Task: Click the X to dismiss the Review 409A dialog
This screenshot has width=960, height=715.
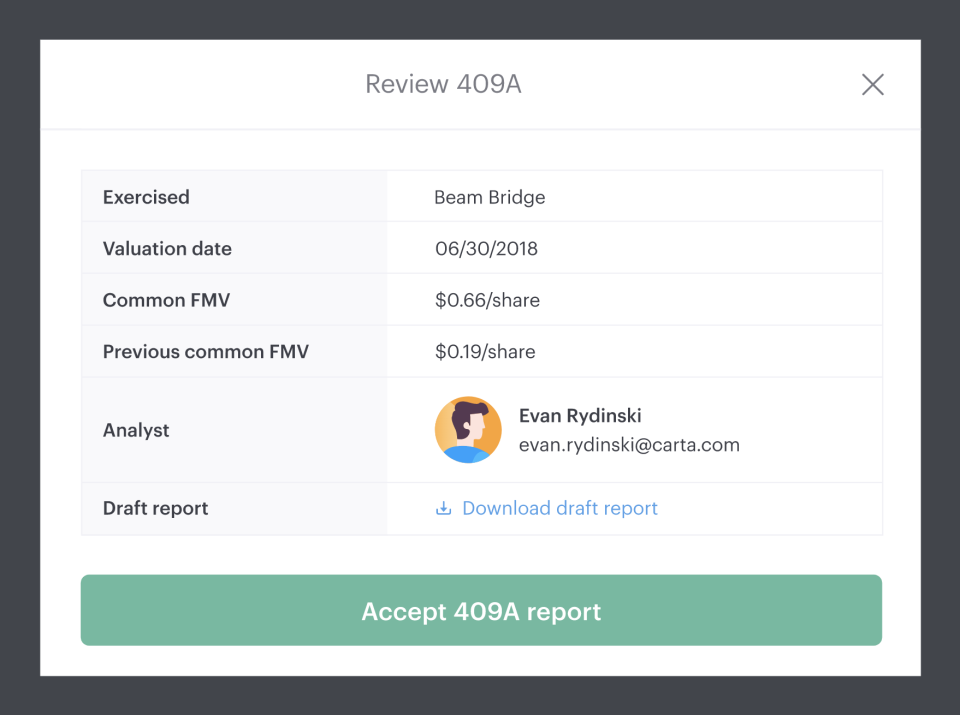Action: click(x=872, y=84)
